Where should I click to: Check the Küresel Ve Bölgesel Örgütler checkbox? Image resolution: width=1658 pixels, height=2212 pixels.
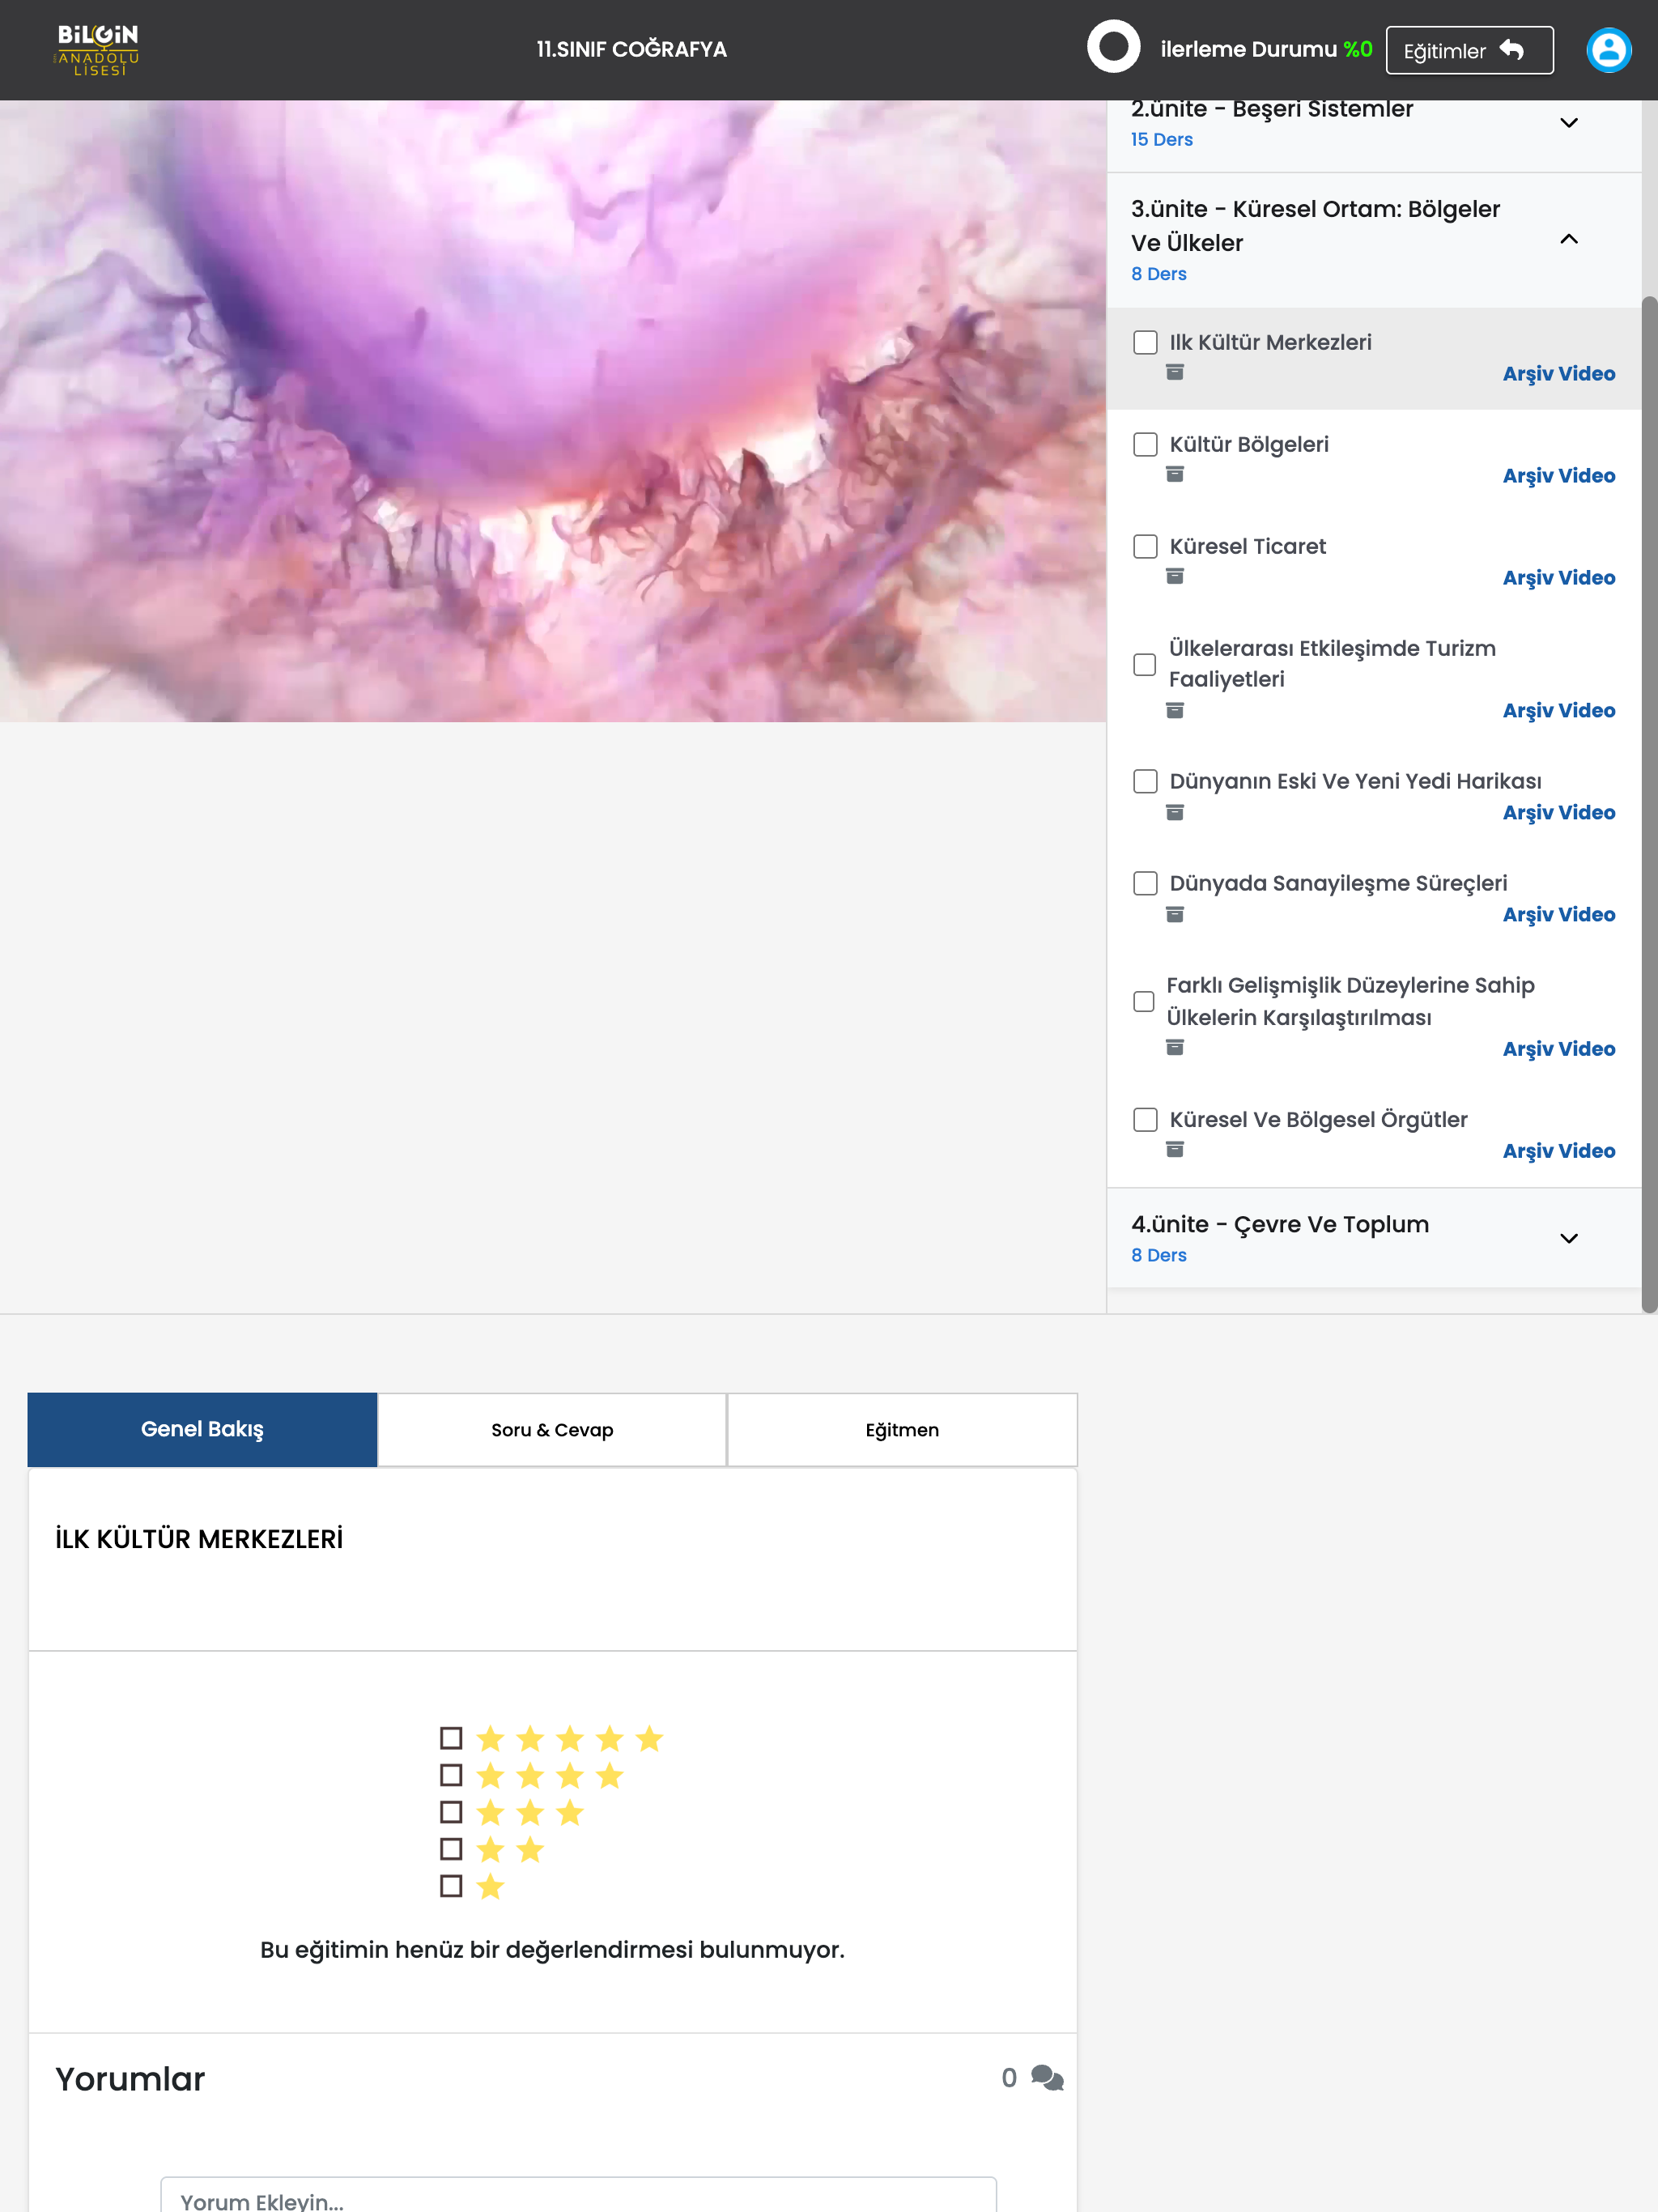(x=1144, y=1119)
